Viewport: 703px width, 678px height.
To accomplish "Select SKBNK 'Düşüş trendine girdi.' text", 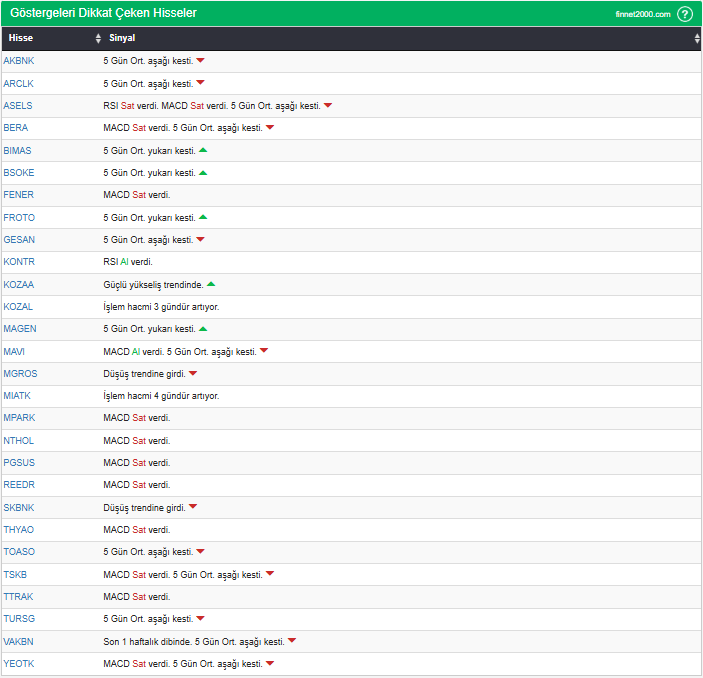I will [x=144, y=508].
